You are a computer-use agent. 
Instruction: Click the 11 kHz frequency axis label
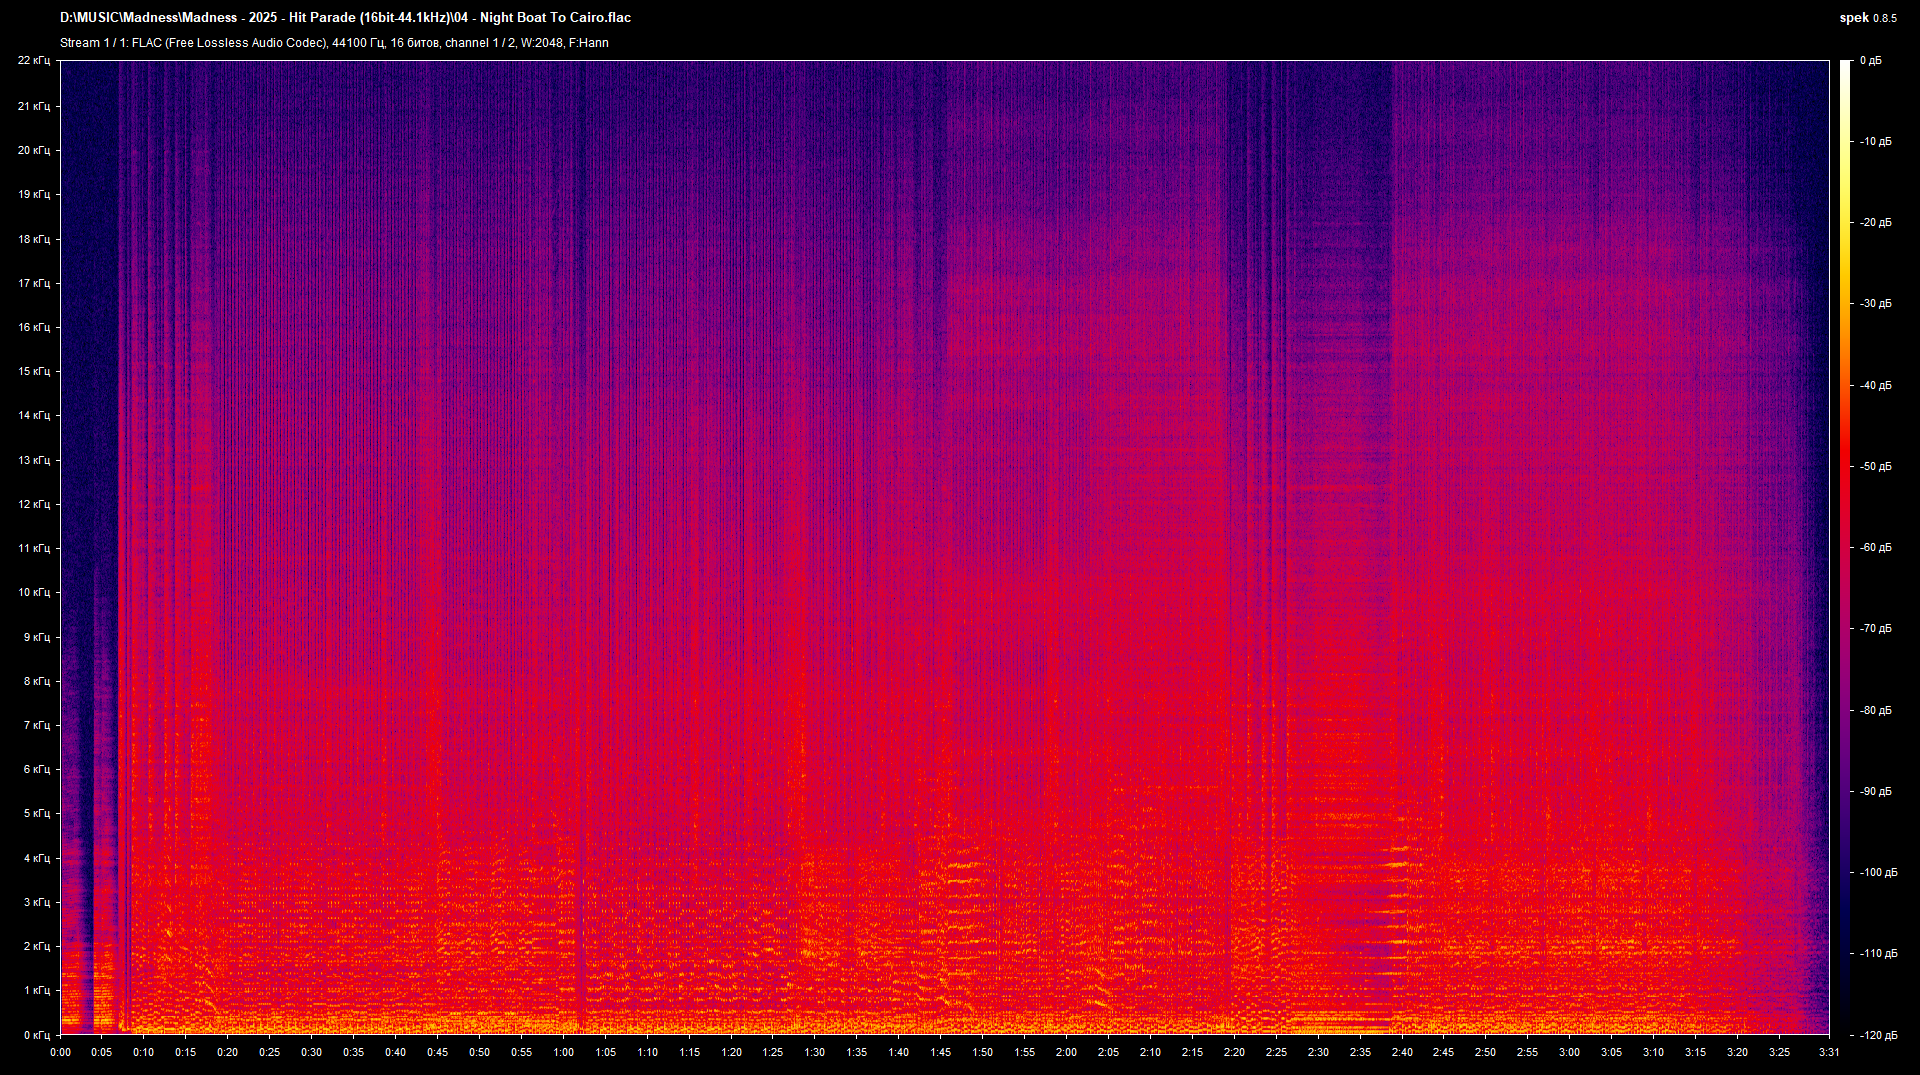pyautogui.click(x=34, y=548)
